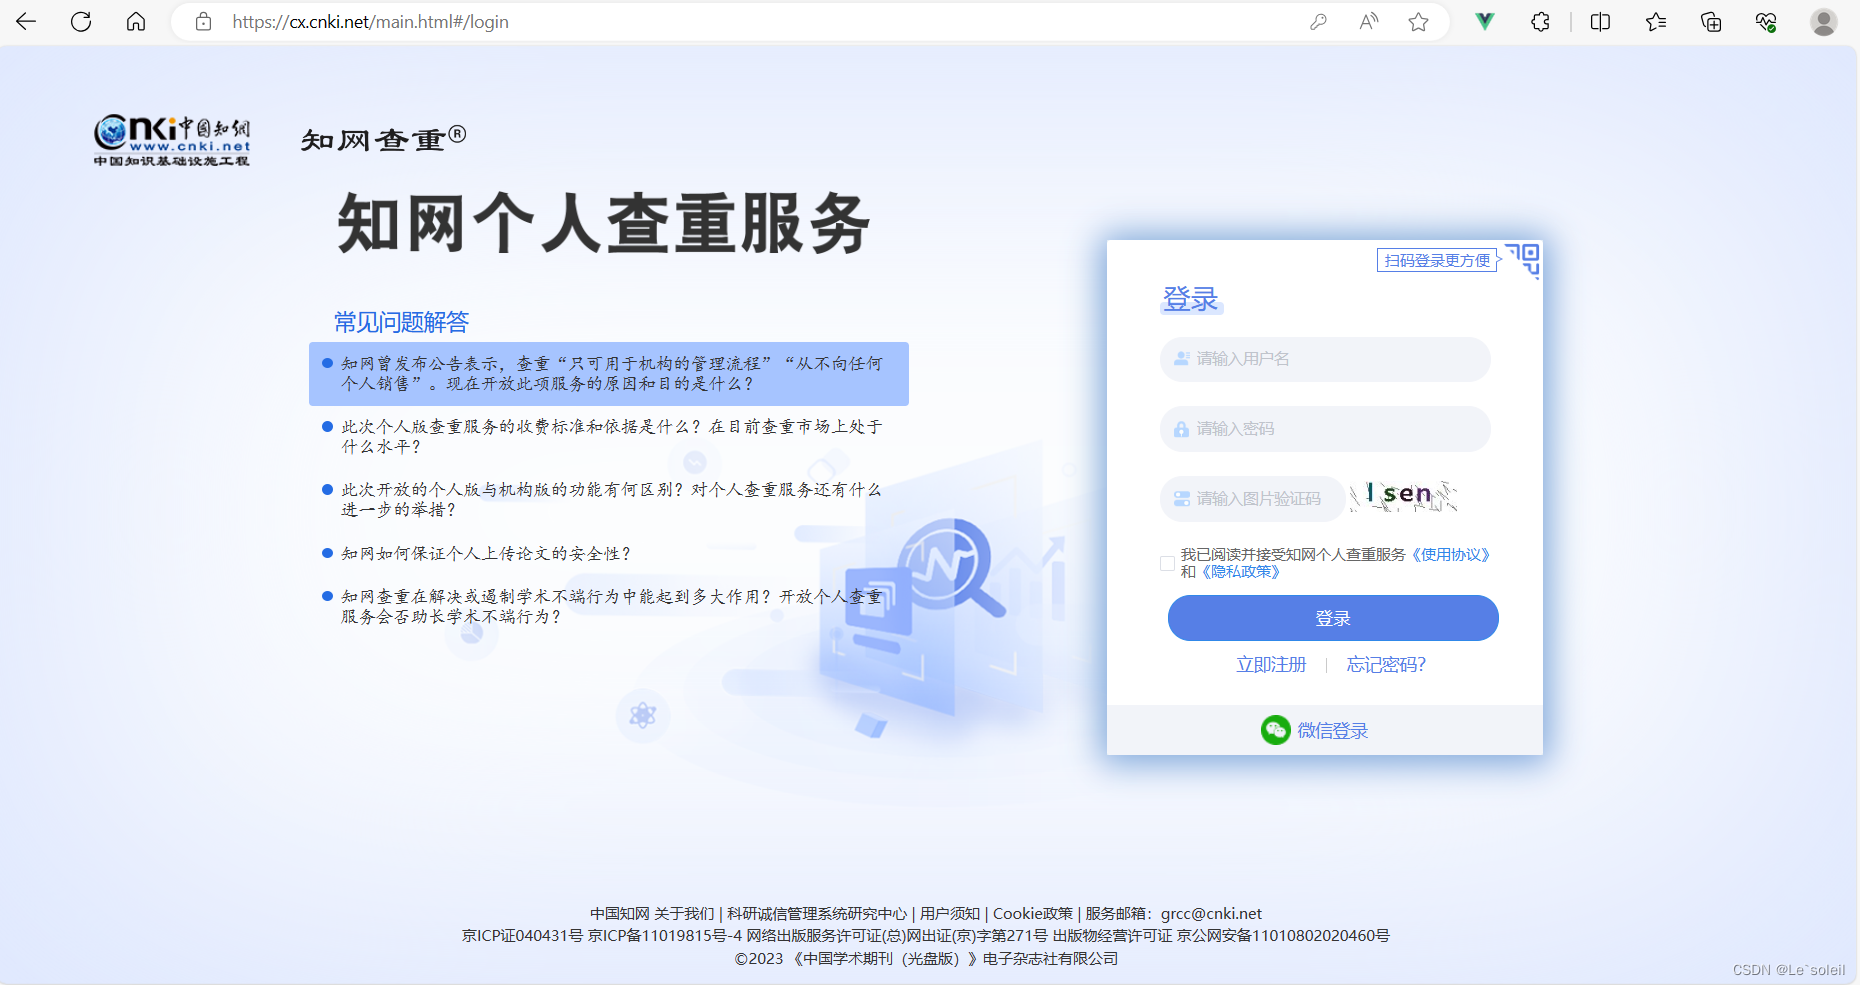
Task: Click the 扫码登录更方便 tooltip
Action: [x=1437, y=260]
